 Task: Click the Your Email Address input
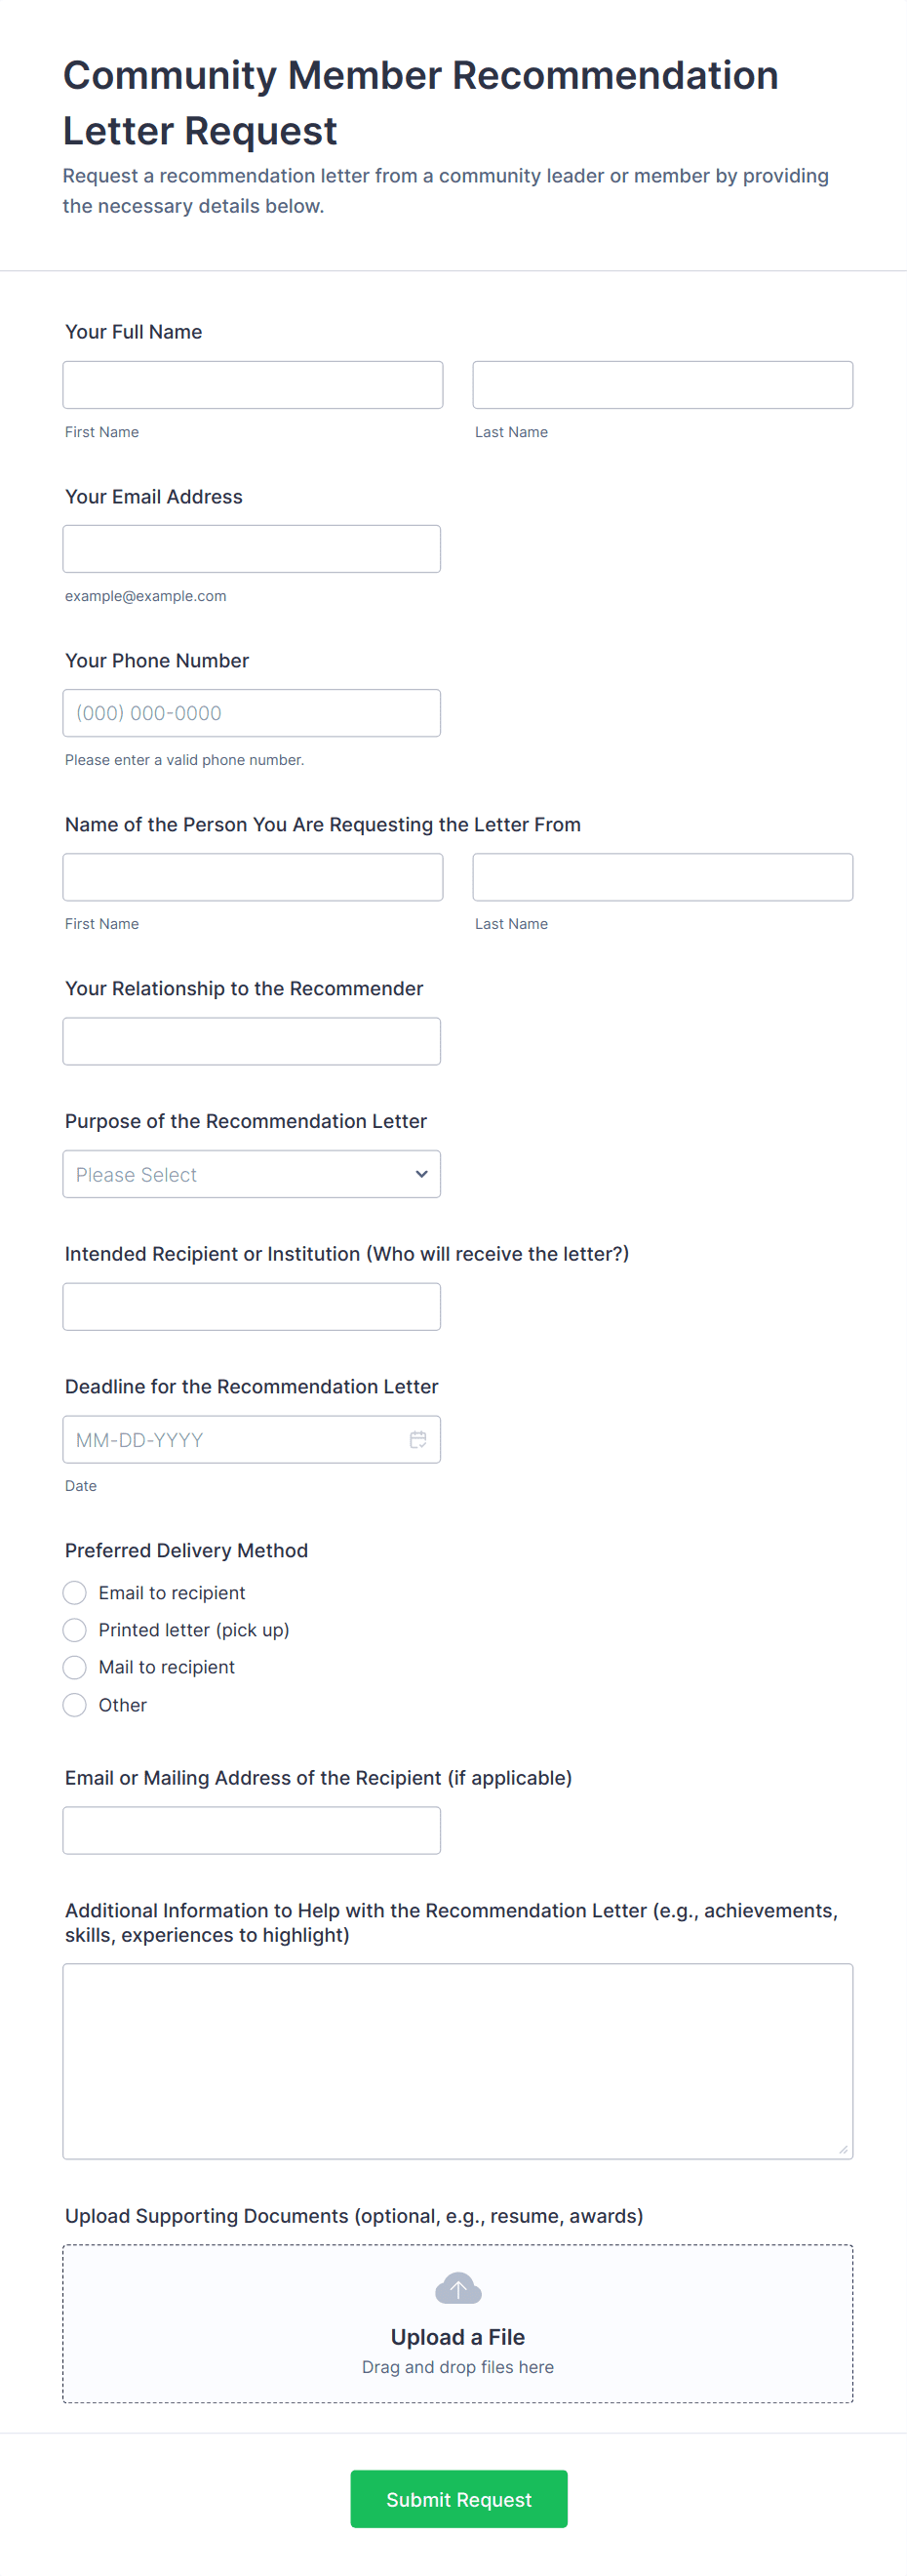coord(251,549)
